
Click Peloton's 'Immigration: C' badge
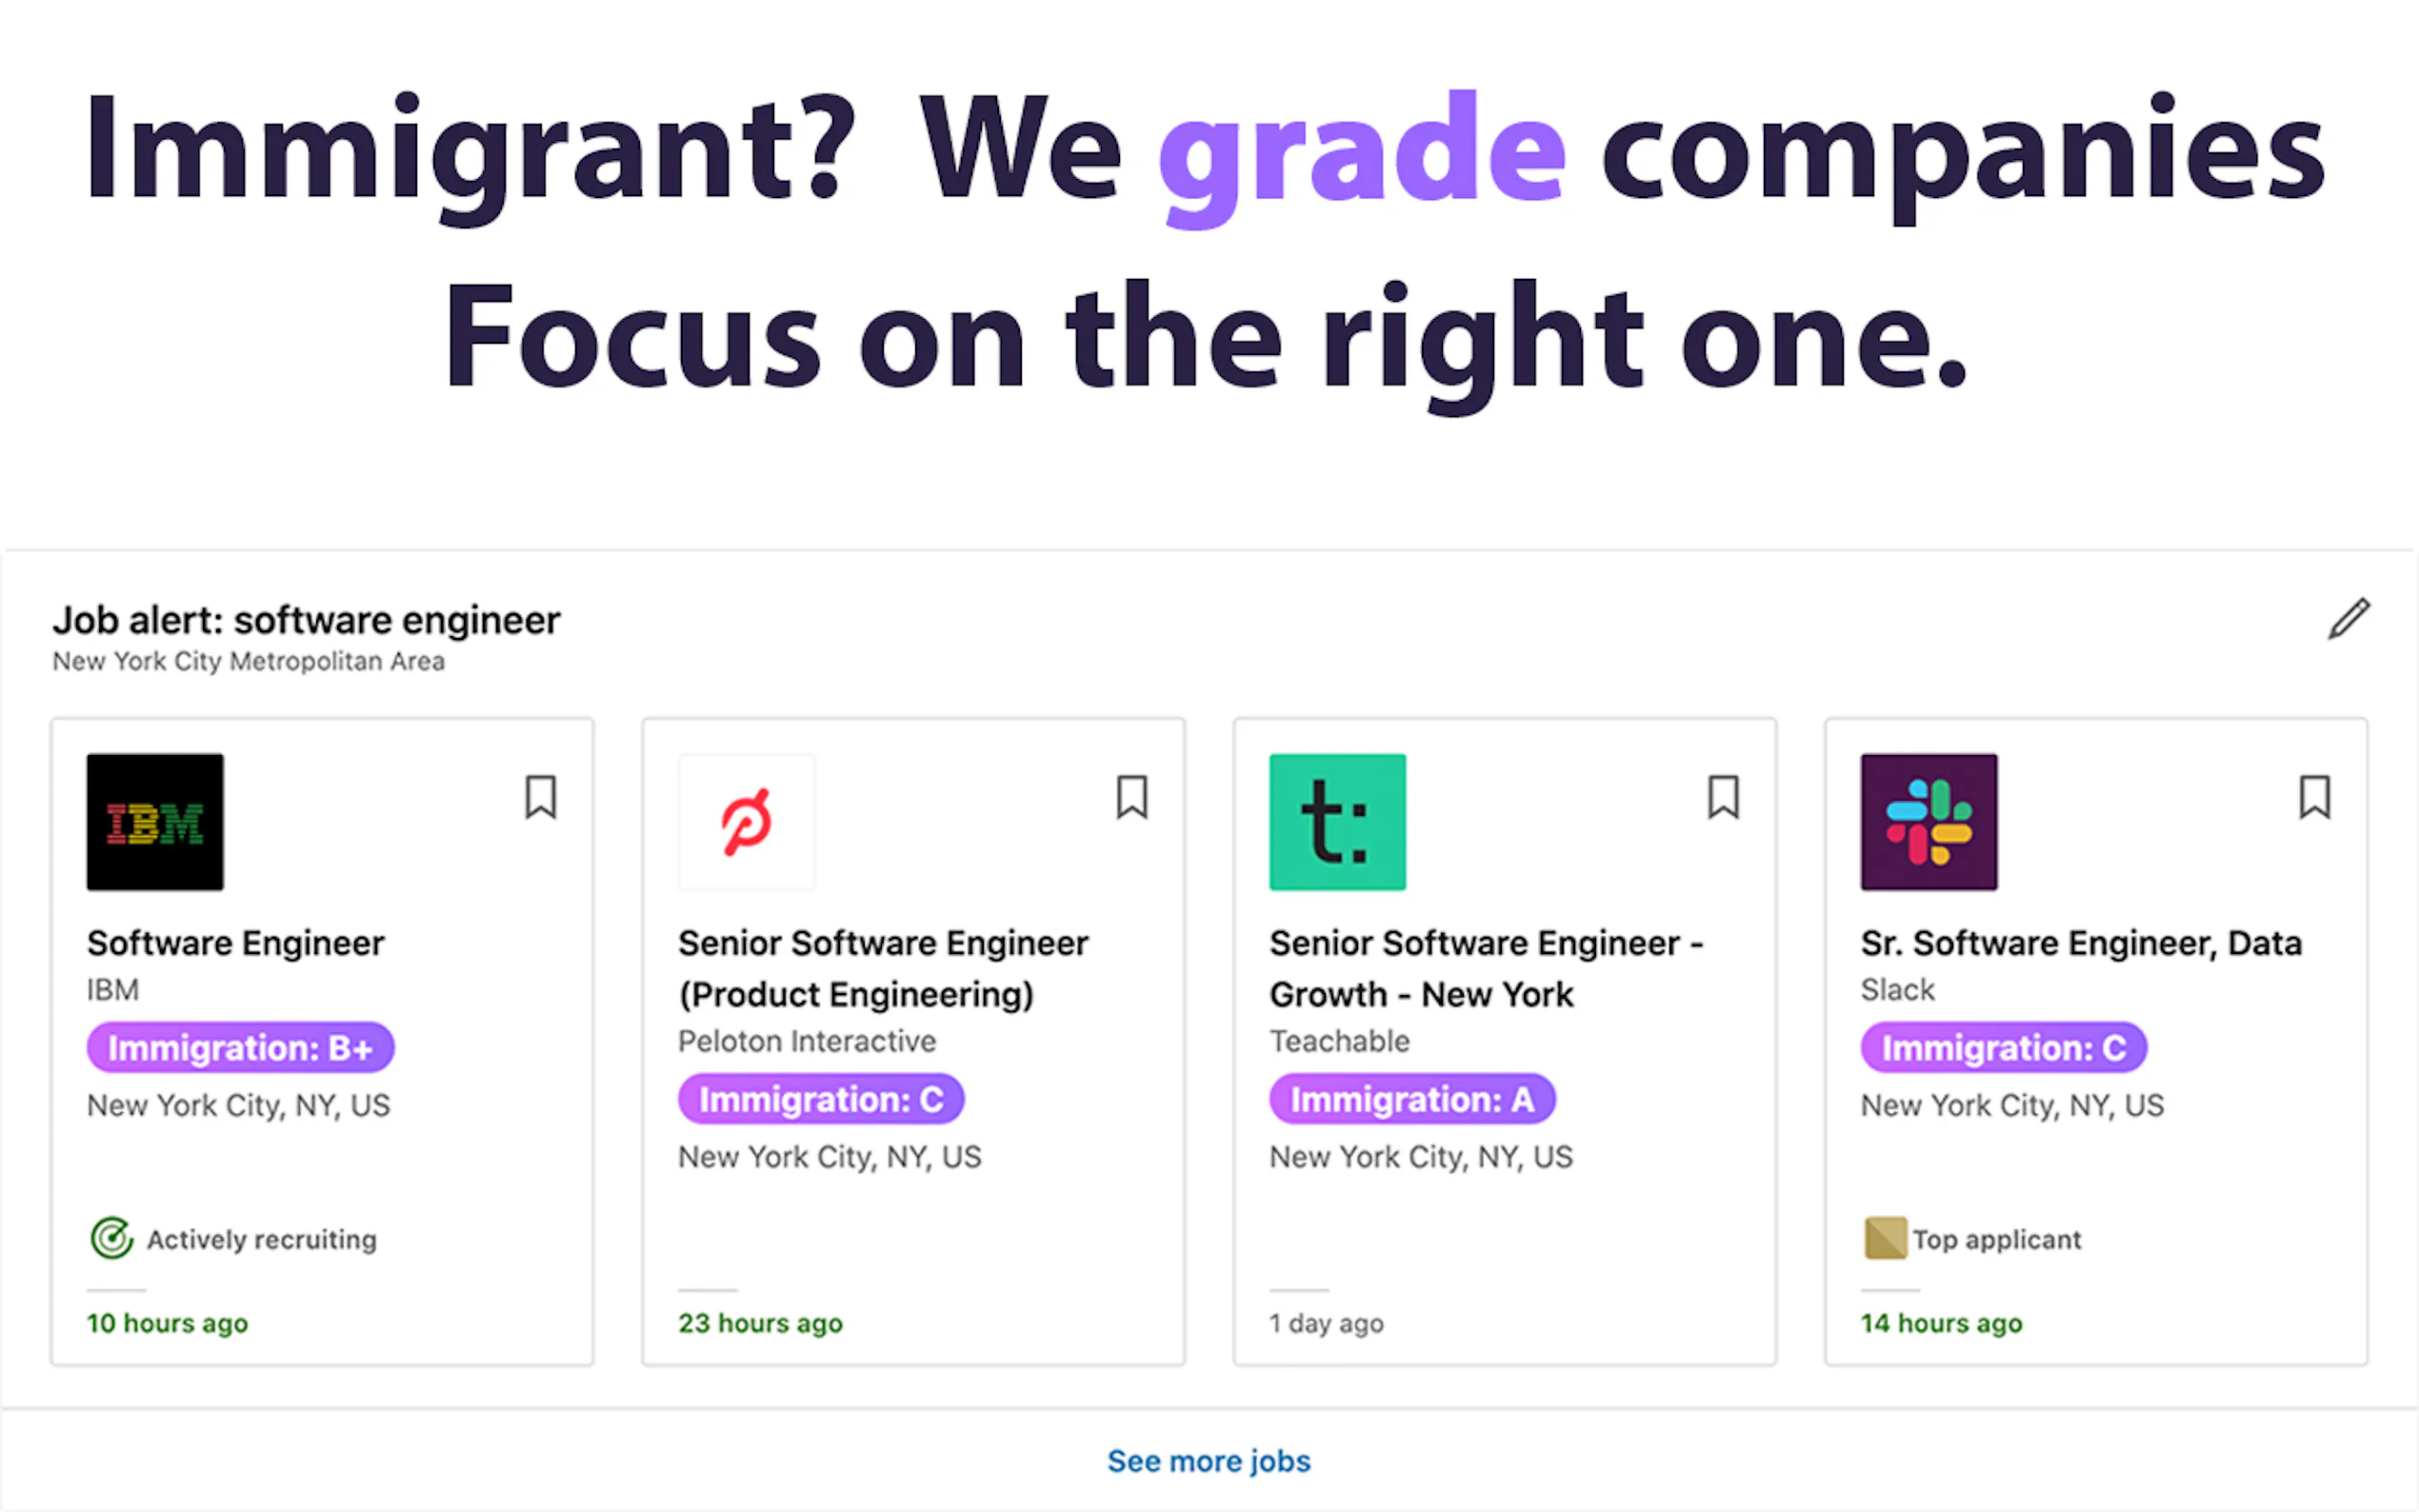point(820,1099)
